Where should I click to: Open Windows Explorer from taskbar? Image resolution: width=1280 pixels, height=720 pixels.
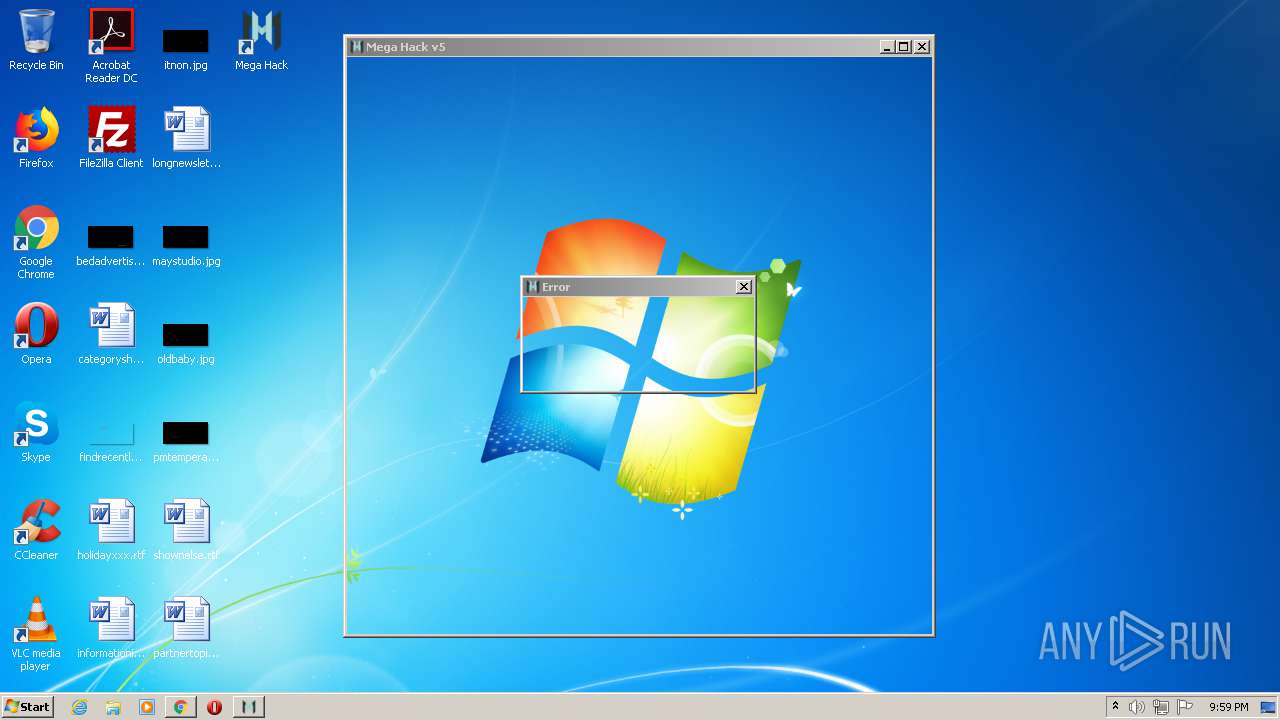113,707
